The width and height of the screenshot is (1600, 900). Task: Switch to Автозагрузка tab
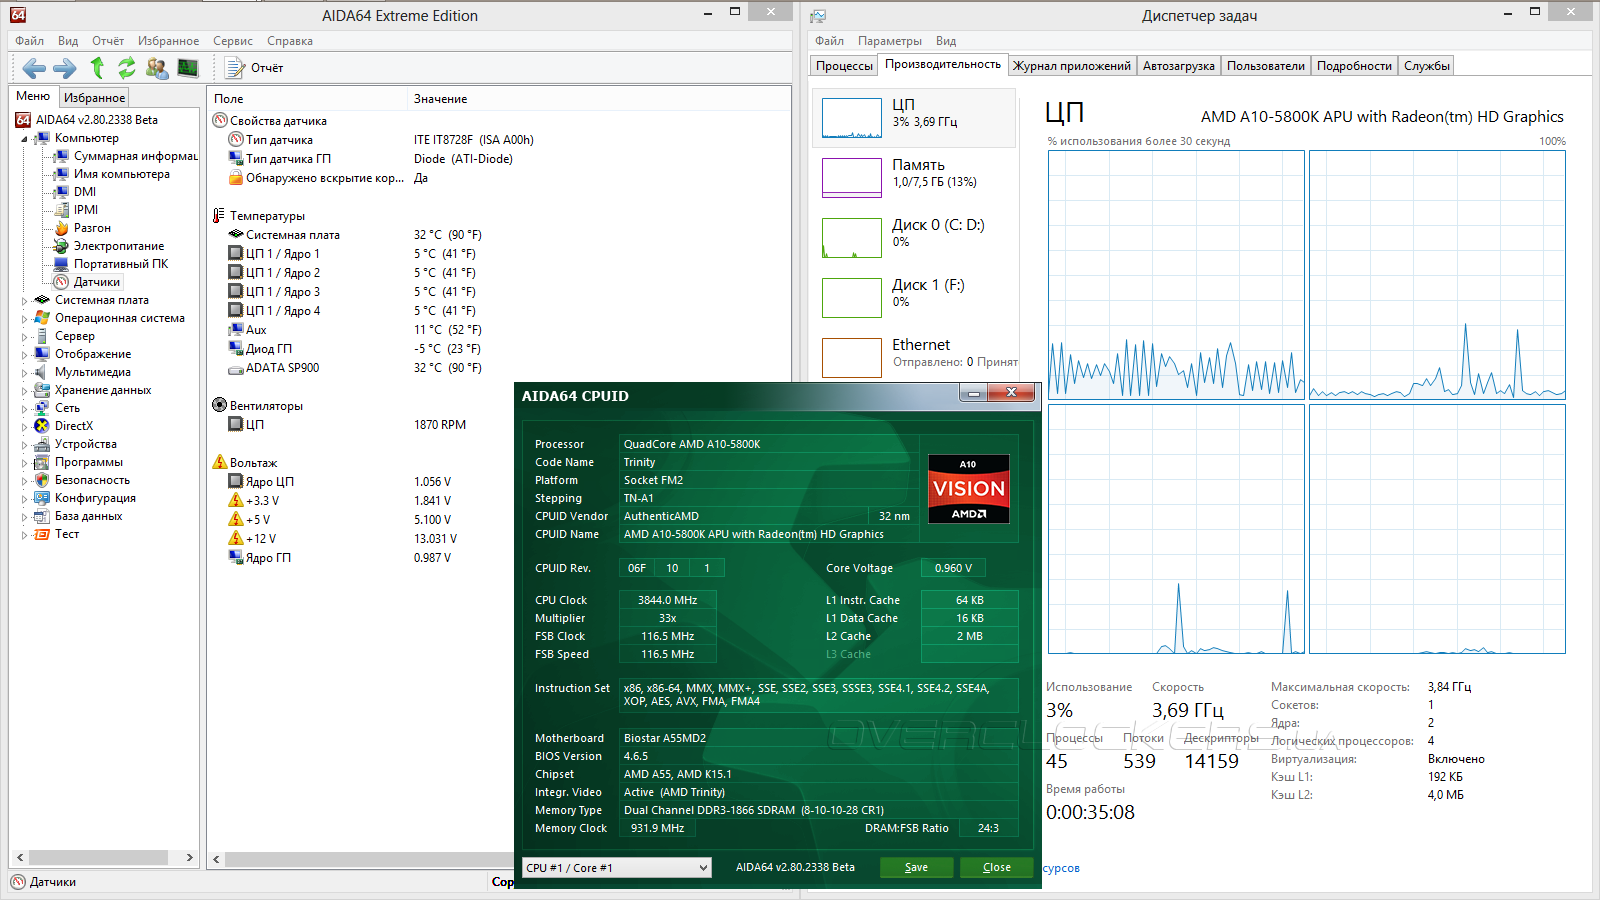[1179, 66]
